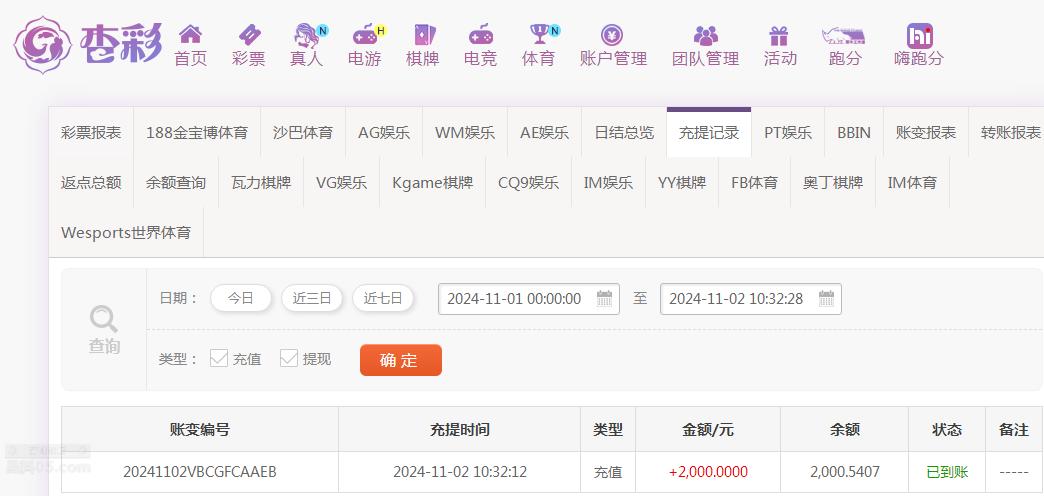Viewport: 1044px width, 496px height.
Task: Select the 彩票 lottery ticket icon
Action: (x=249, y=34)
